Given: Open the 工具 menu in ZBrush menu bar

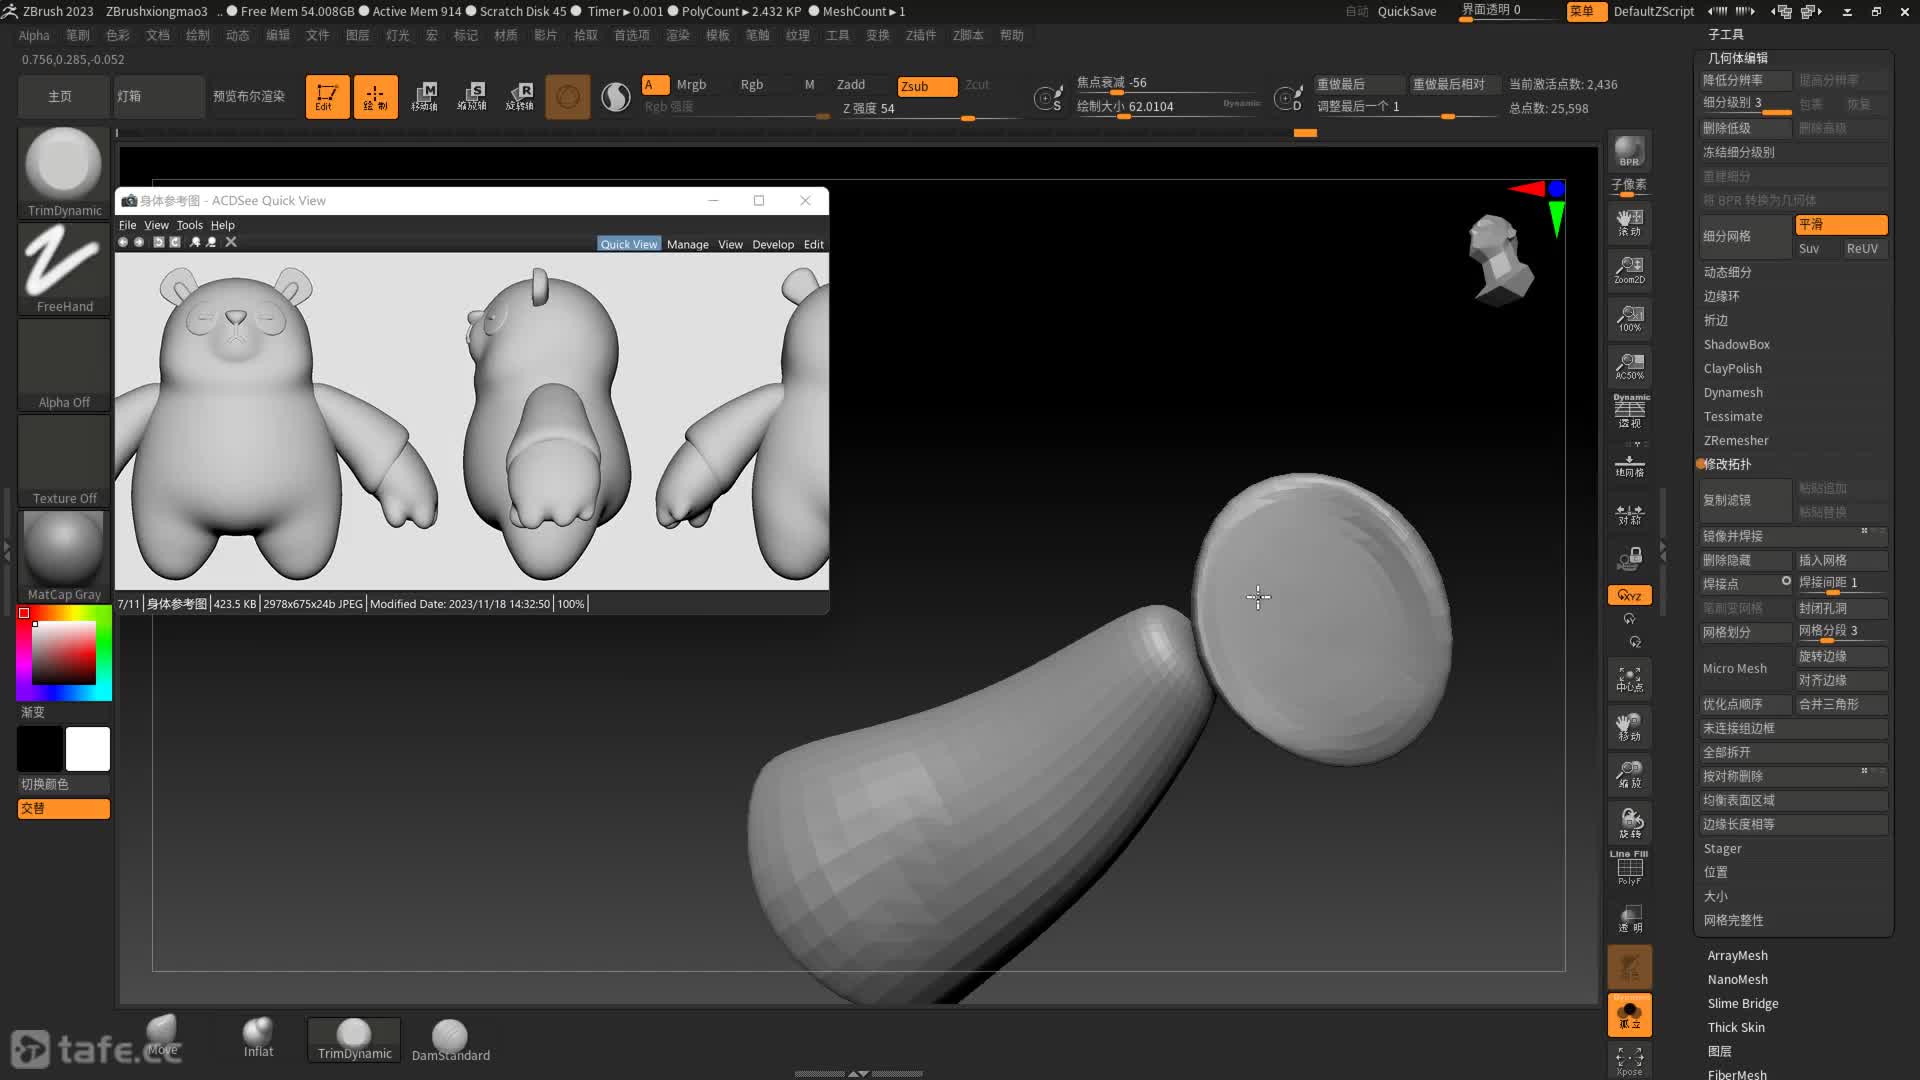Looking at the screenshot, I should (x=837, y=35).
